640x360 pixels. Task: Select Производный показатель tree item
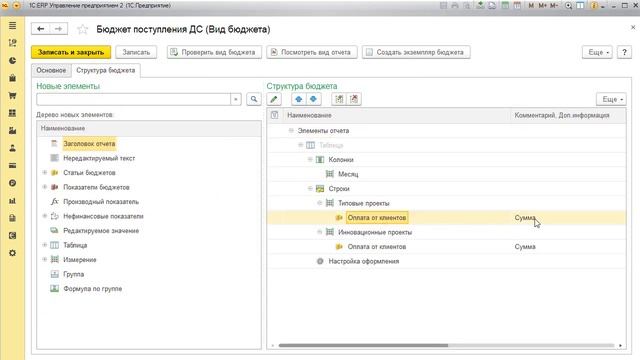pos(101,202)
